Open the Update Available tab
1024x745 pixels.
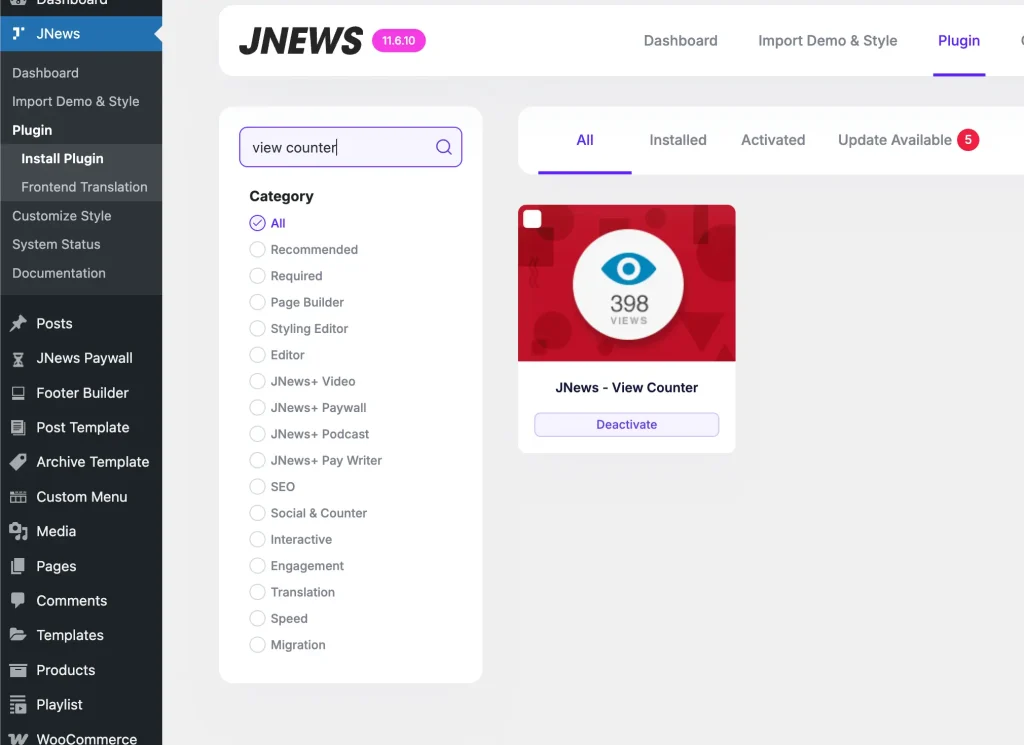point(895,140)
